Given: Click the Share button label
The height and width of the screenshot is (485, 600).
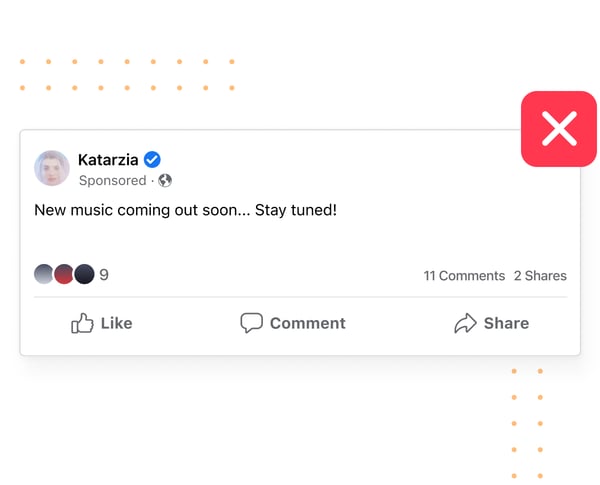Looking at the screenshot, I should tap(506, 323).
